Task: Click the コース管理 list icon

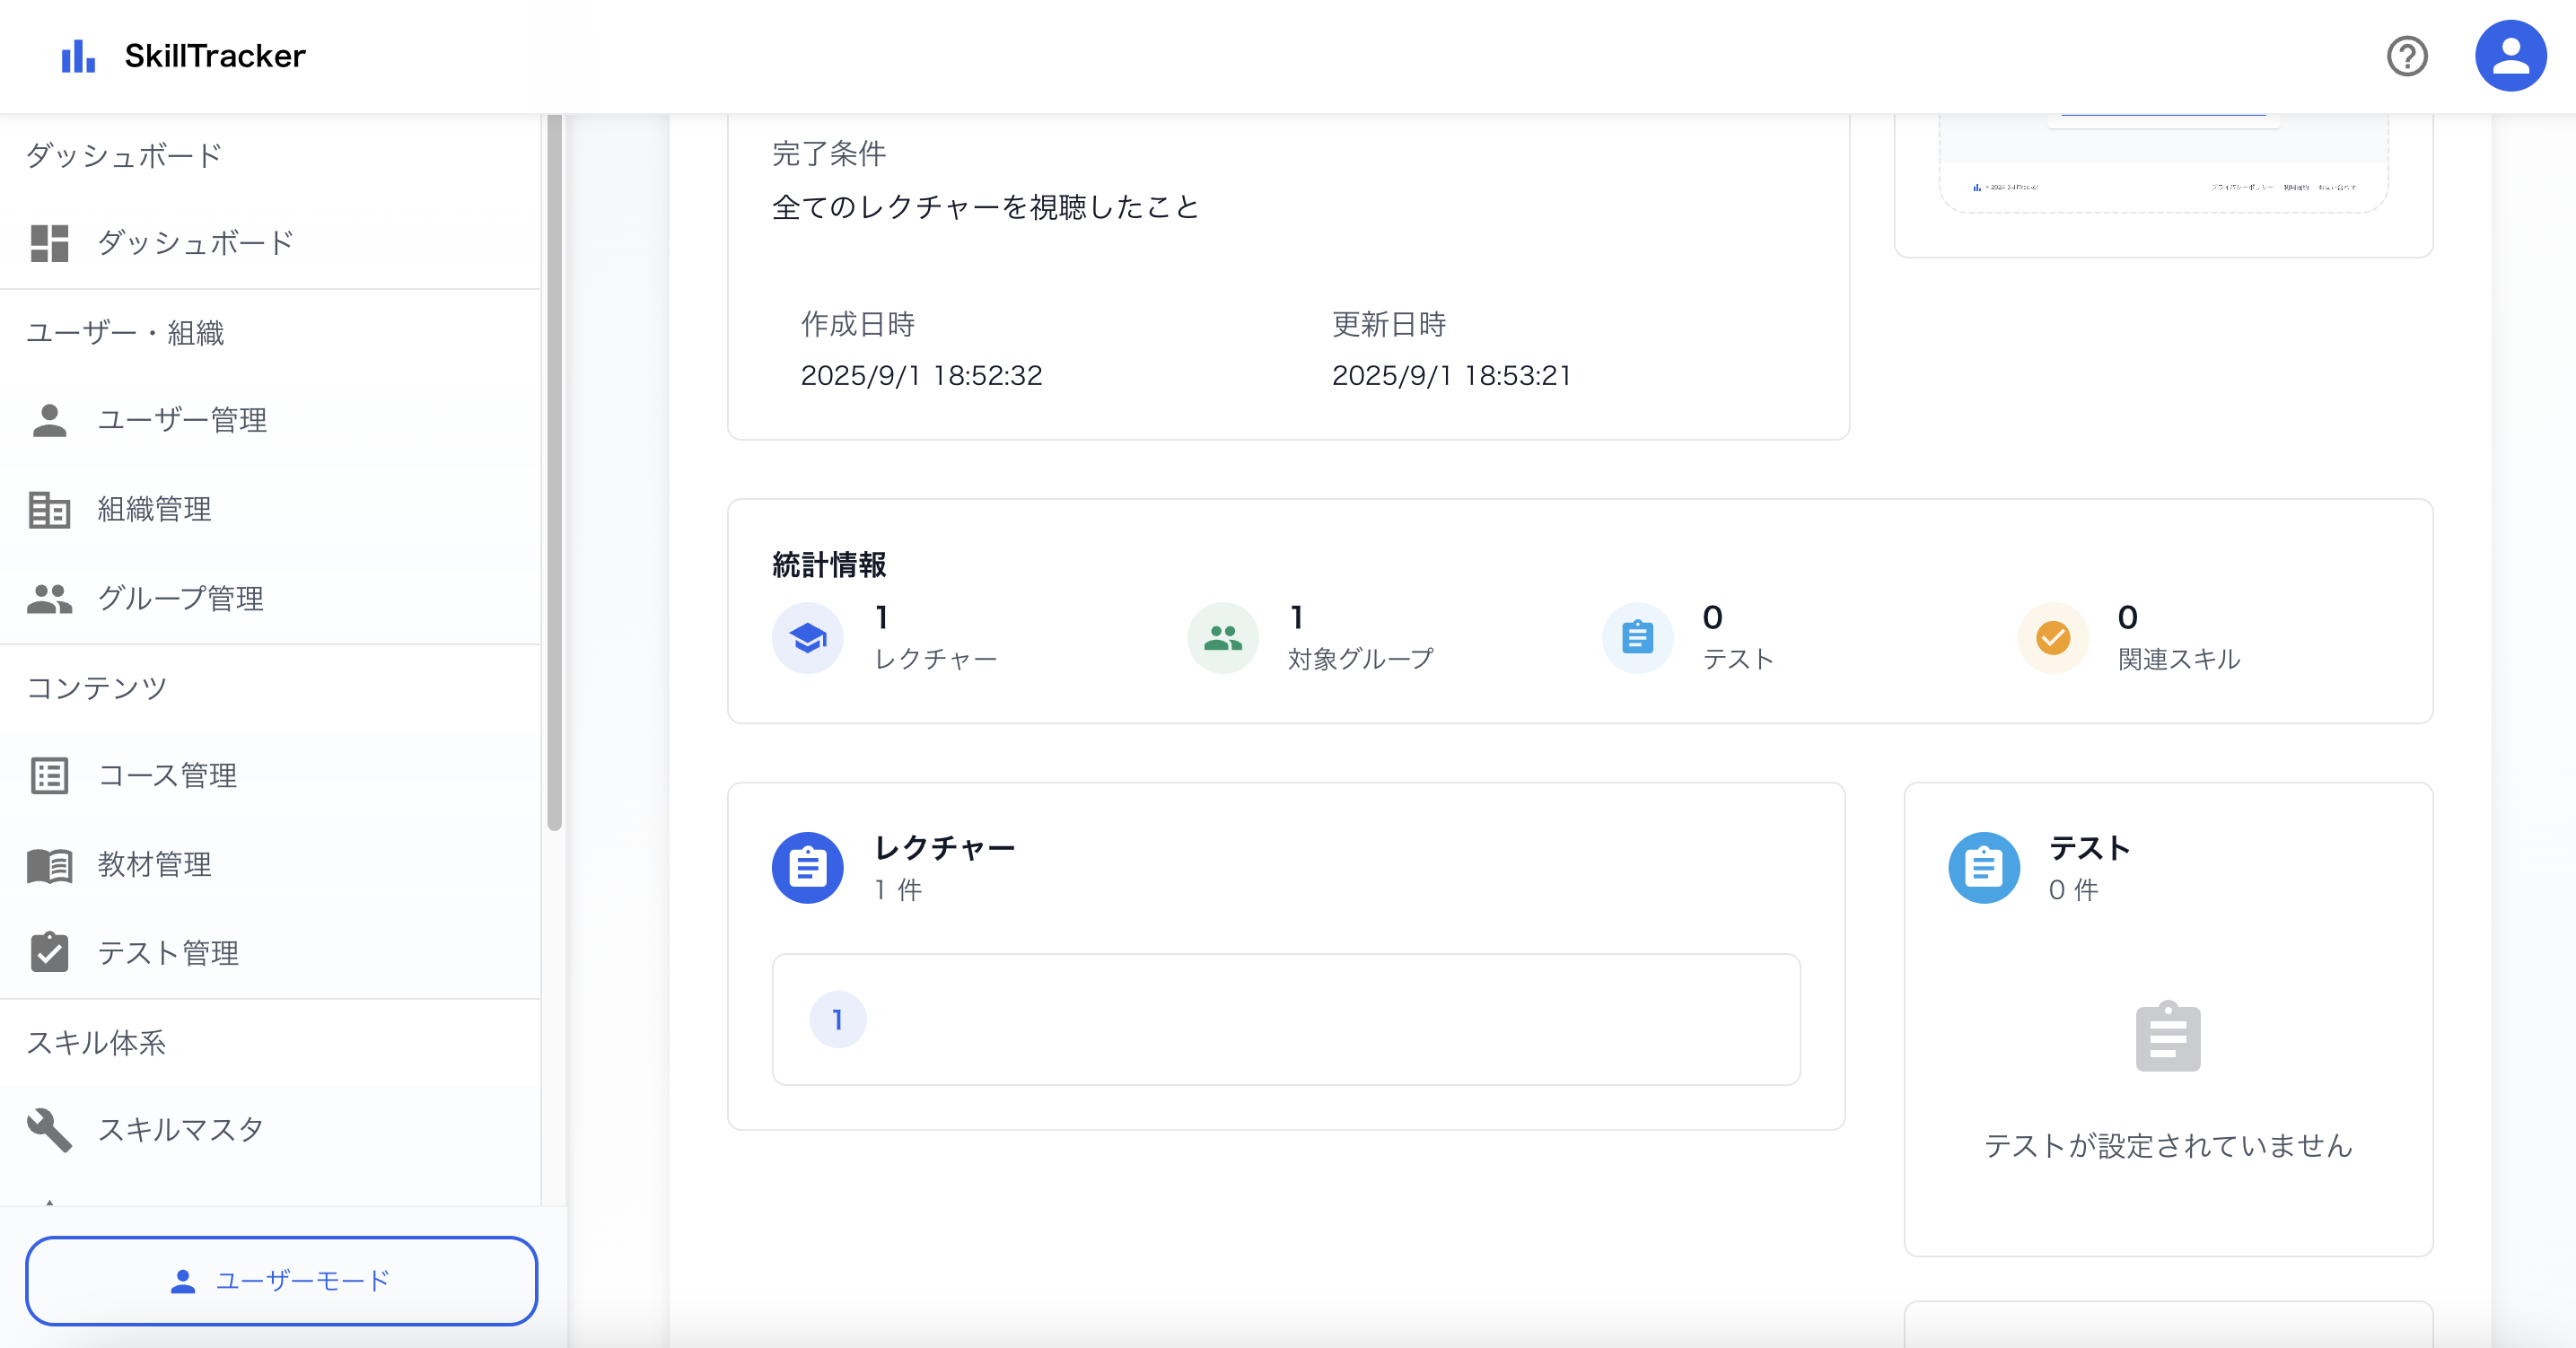Action: (x=50, y=775)
